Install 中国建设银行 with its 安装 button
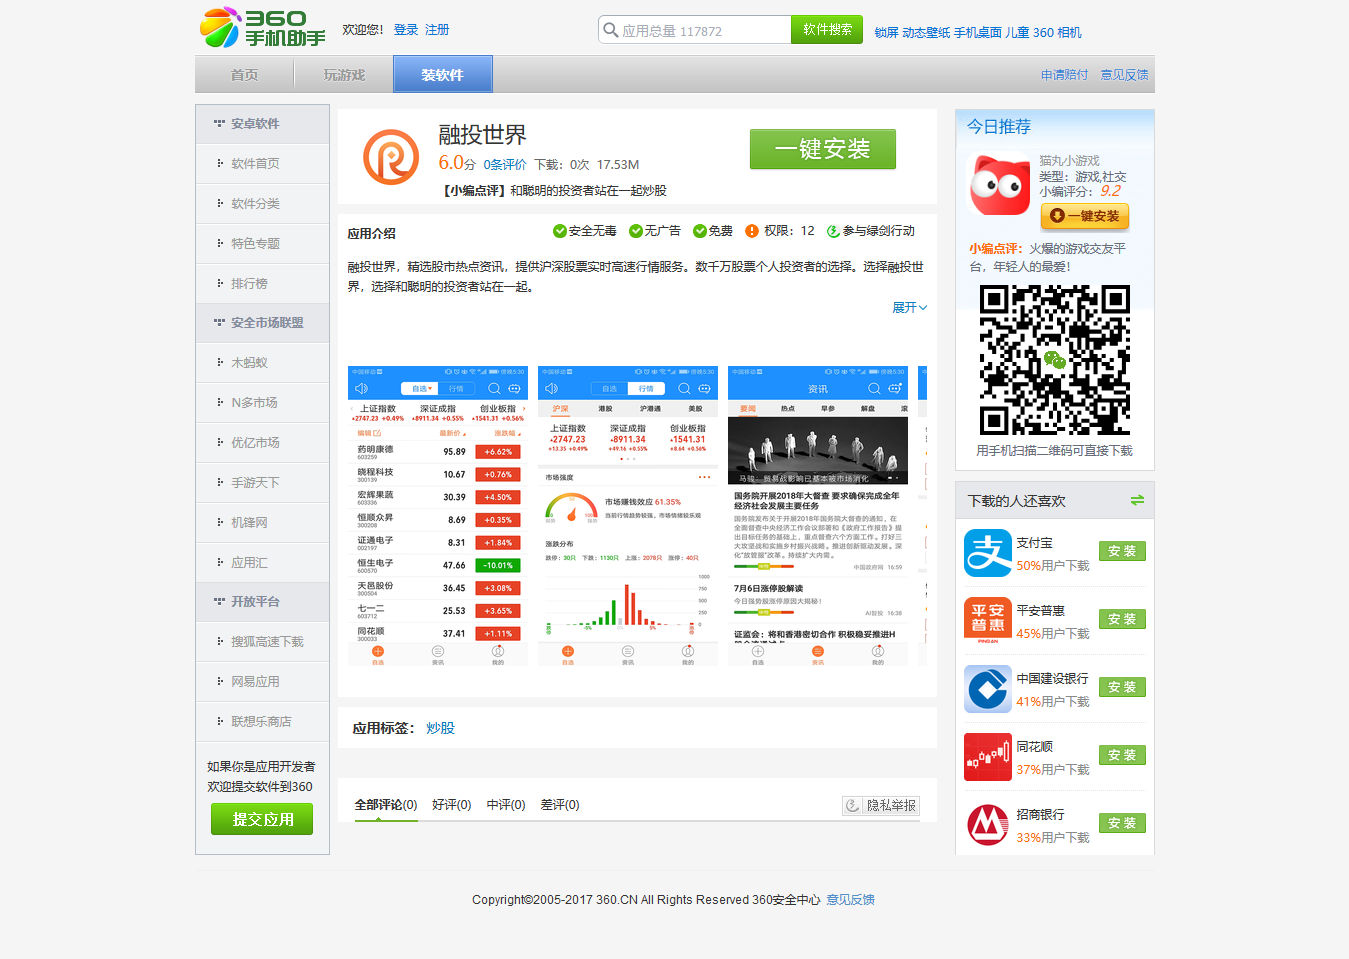 [x=1122, y=687]
